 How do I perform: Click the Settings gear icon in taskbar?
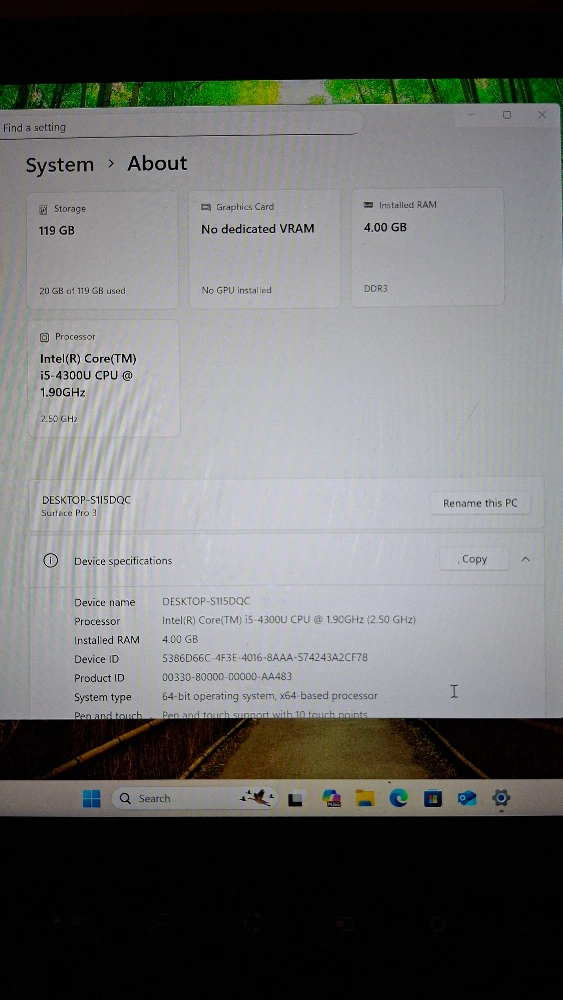point(501,797)
